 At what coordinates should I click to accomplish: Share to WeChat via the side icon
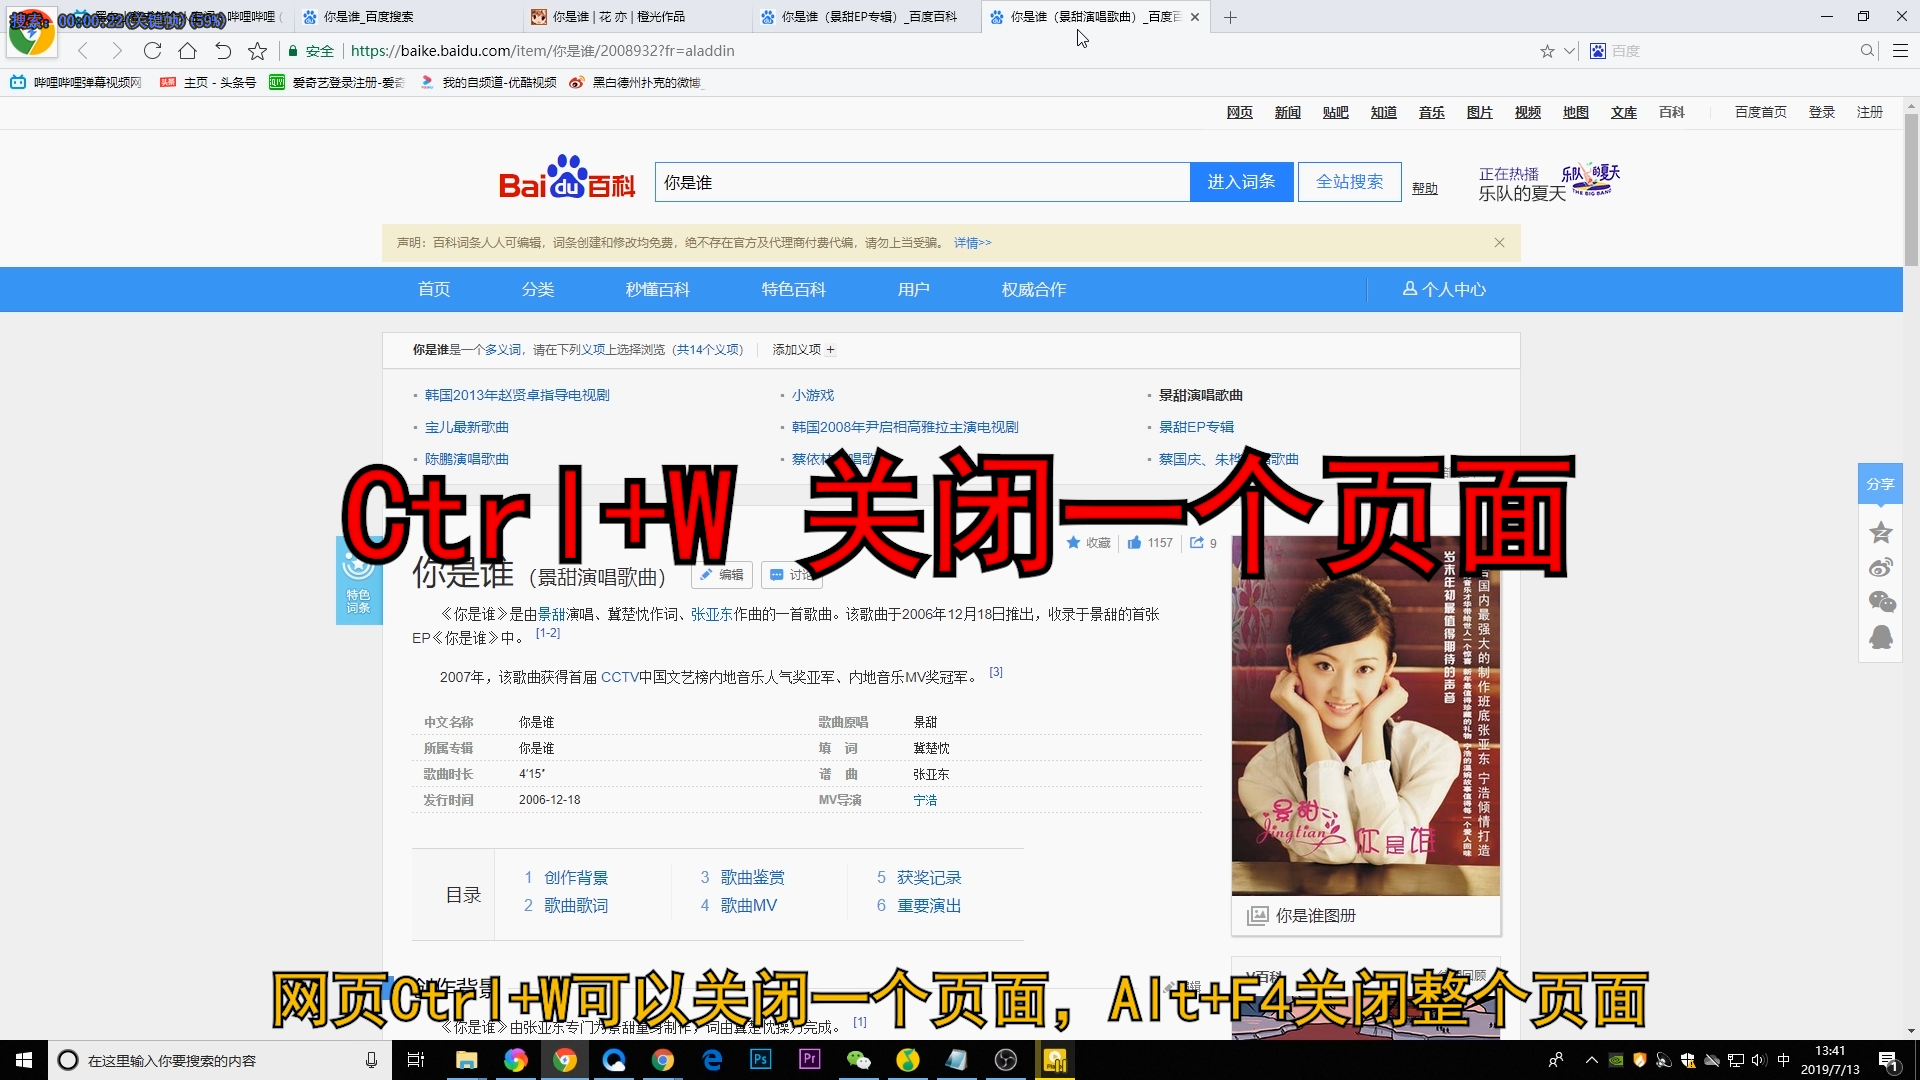1881,601
